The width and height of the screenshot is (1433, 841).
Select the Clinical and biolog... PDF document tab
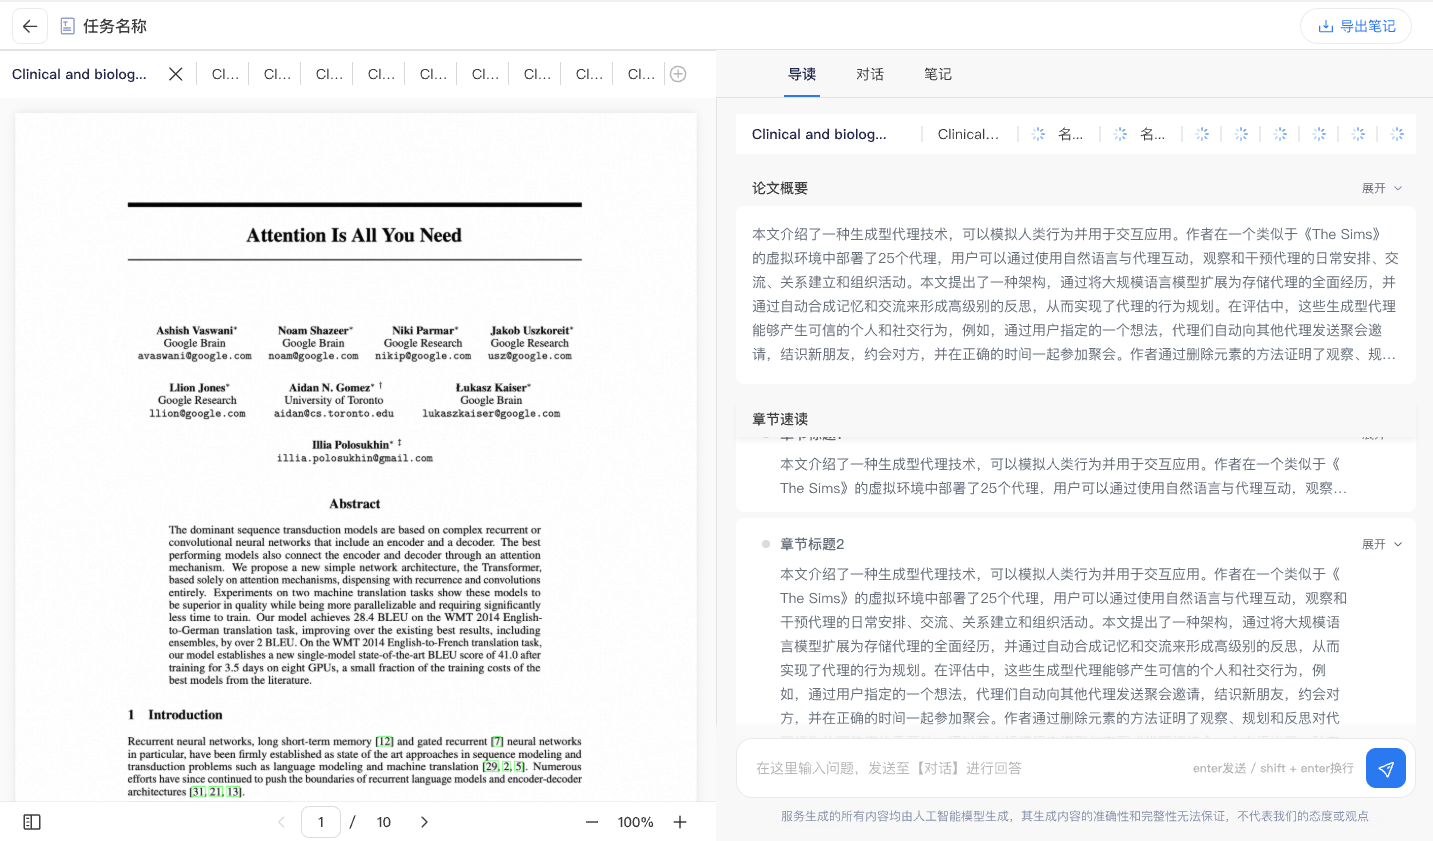coord(79,74)
